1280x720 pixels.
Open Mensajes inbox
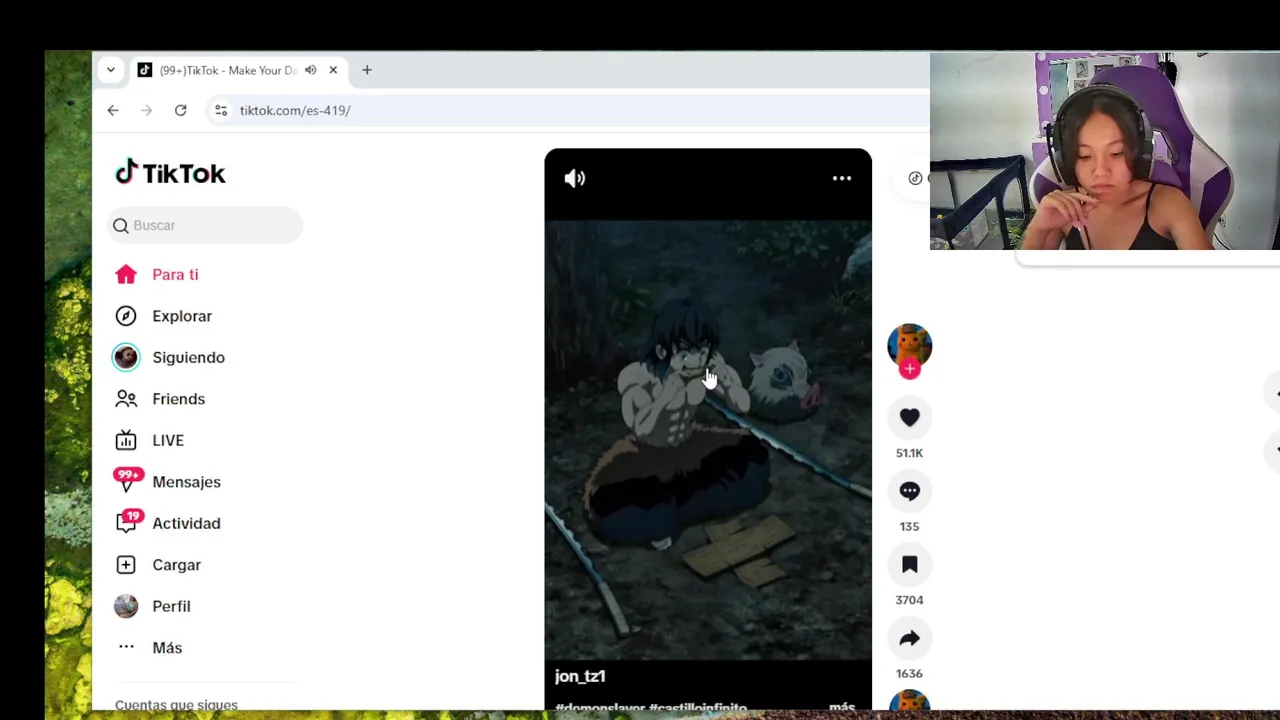click(x=186, y=482)
